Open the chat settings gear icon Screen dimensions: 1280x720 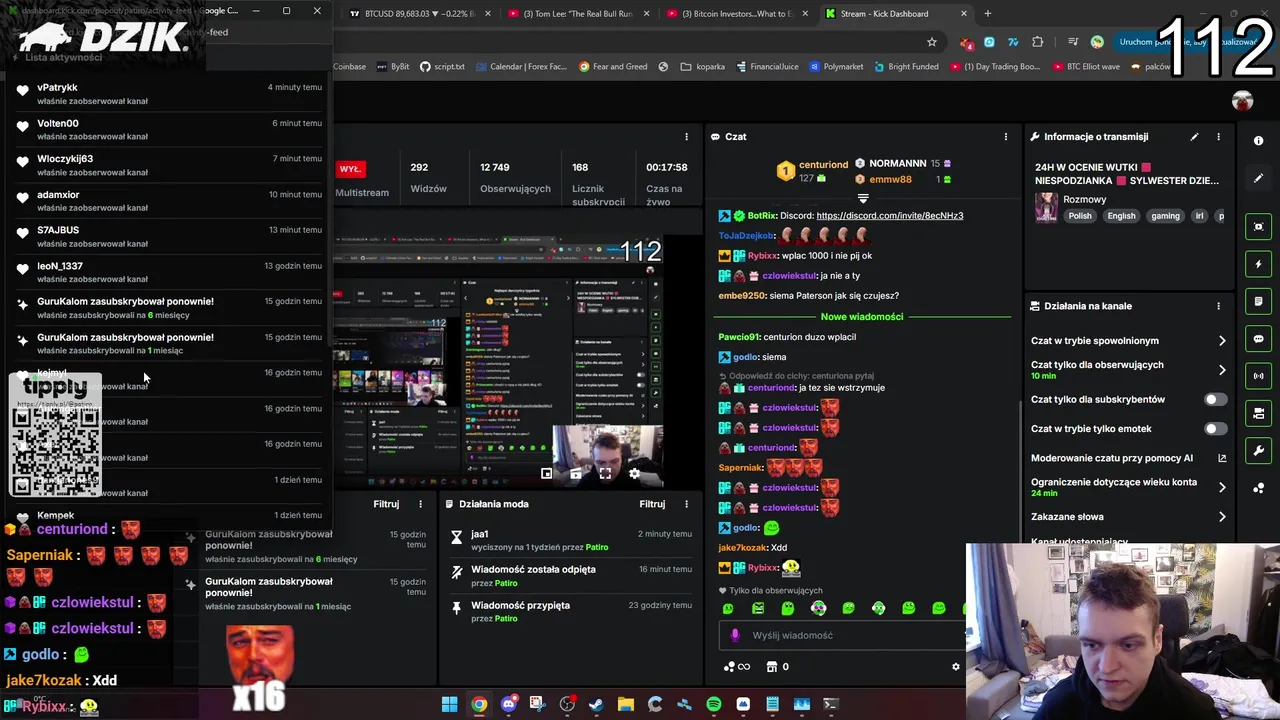955,667
